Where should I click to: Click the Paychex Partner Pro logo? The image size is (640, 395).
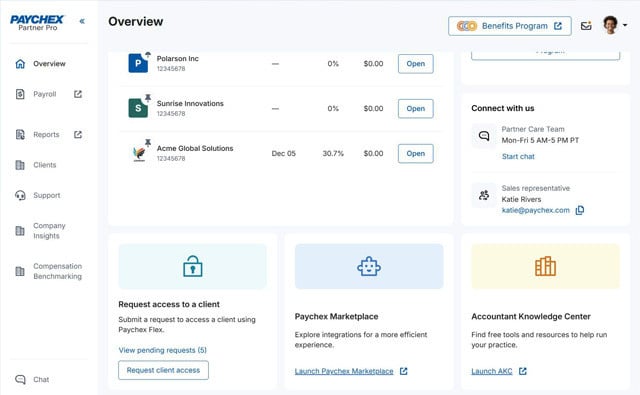click(x=37, y=22)
